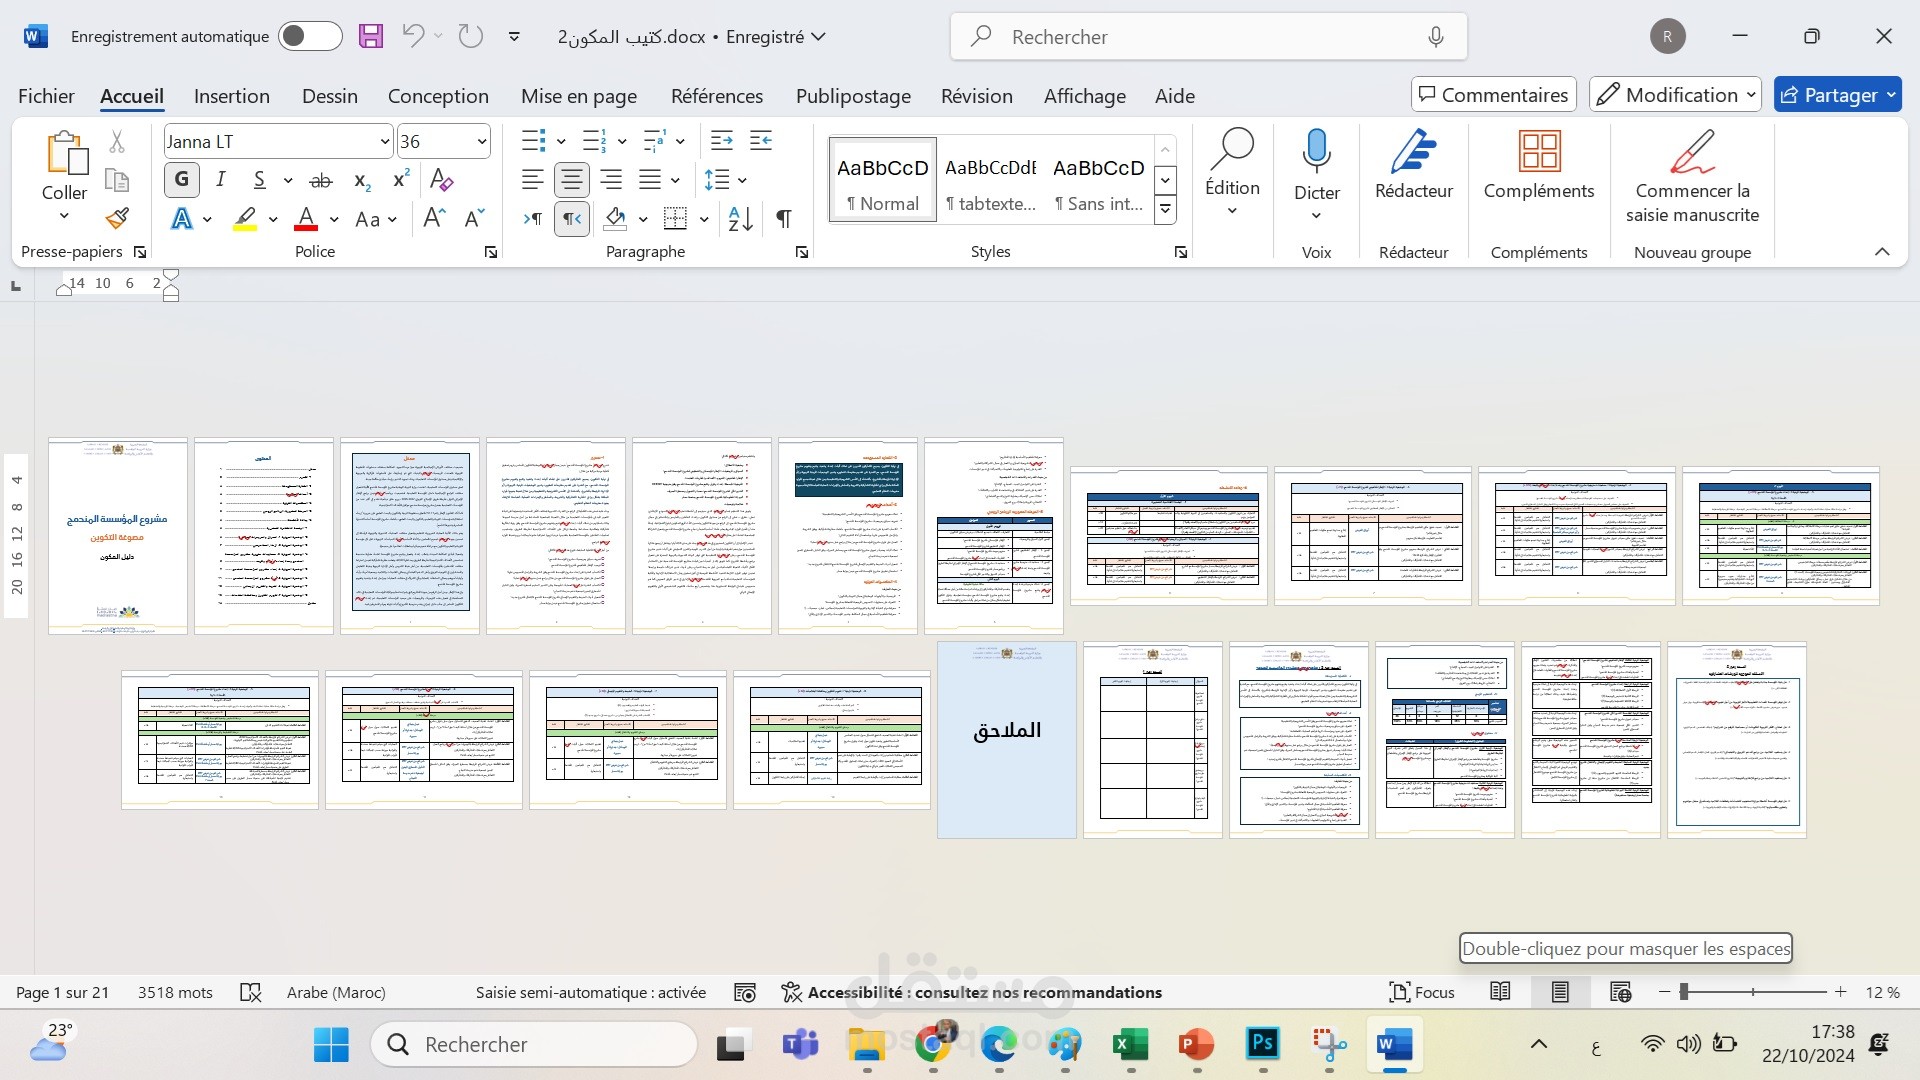Click the Format Painter brush icon
Image resolution: width=1920 pixels, height=1080 pixels.
117,218
